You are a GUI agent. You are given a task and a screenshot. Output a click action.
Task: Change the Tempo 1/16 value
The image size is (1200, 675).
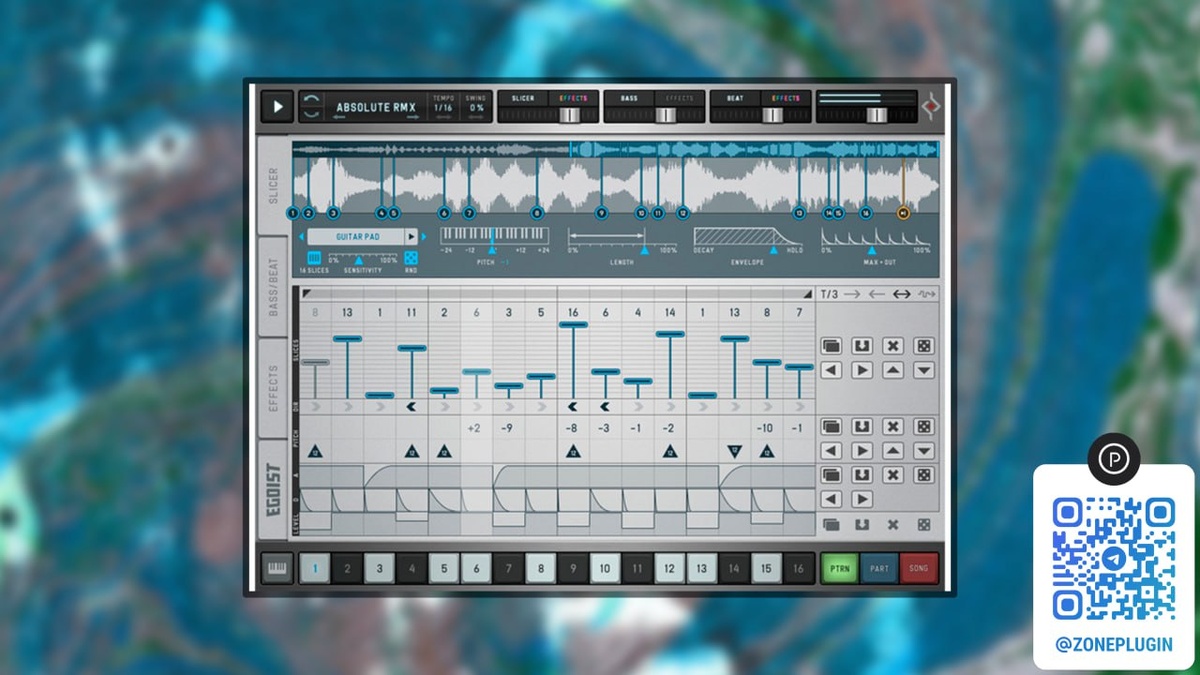[x=443, y=107]
